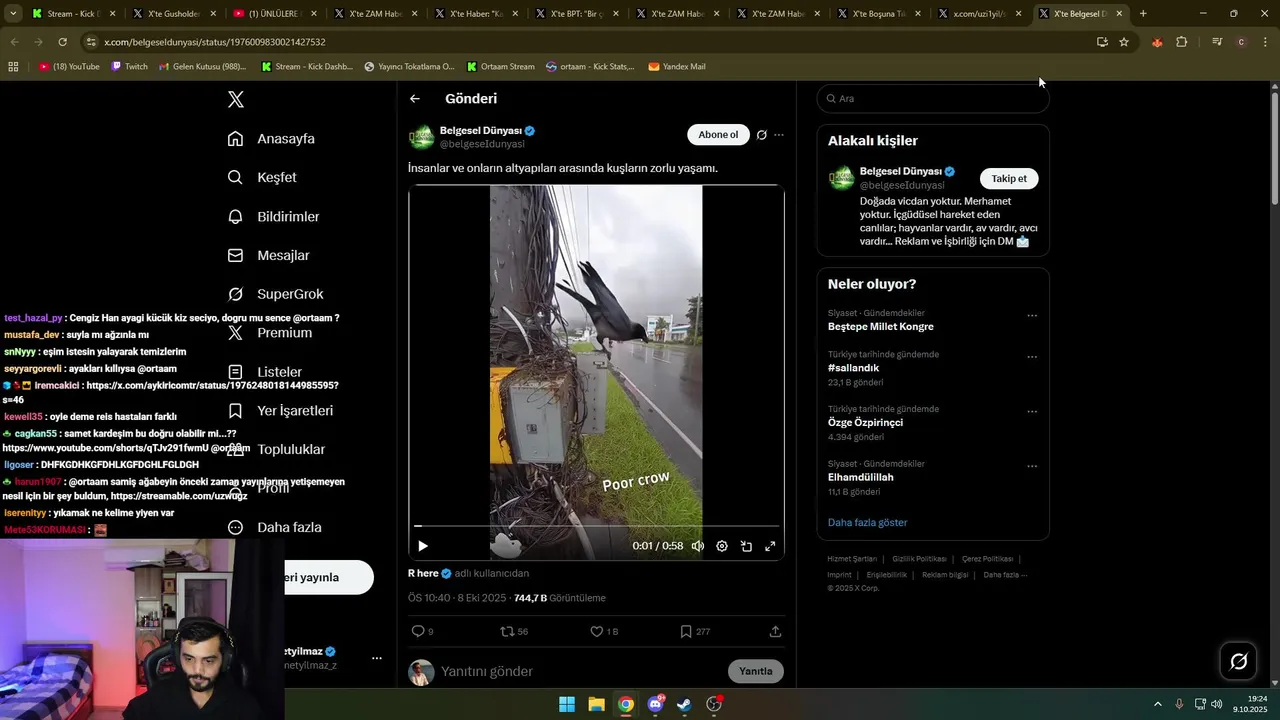The height and width of the screenshot is (720, 1280).
Task: Click the Yanıtla reply button
Action: pyautogui.click(x=755, y=671)
